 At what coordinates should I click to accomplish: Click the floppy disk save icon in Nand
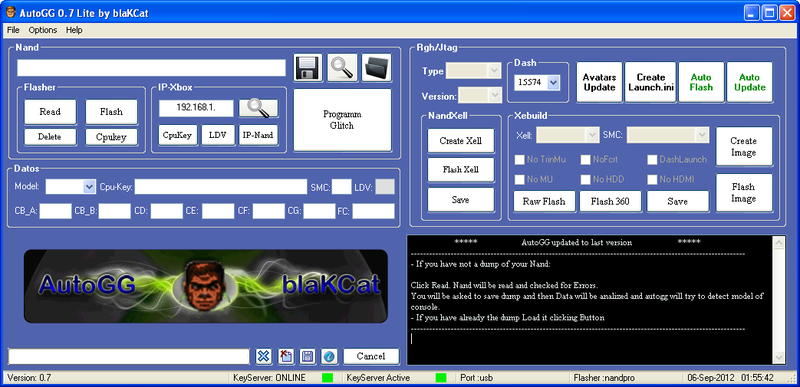point(308,68)
